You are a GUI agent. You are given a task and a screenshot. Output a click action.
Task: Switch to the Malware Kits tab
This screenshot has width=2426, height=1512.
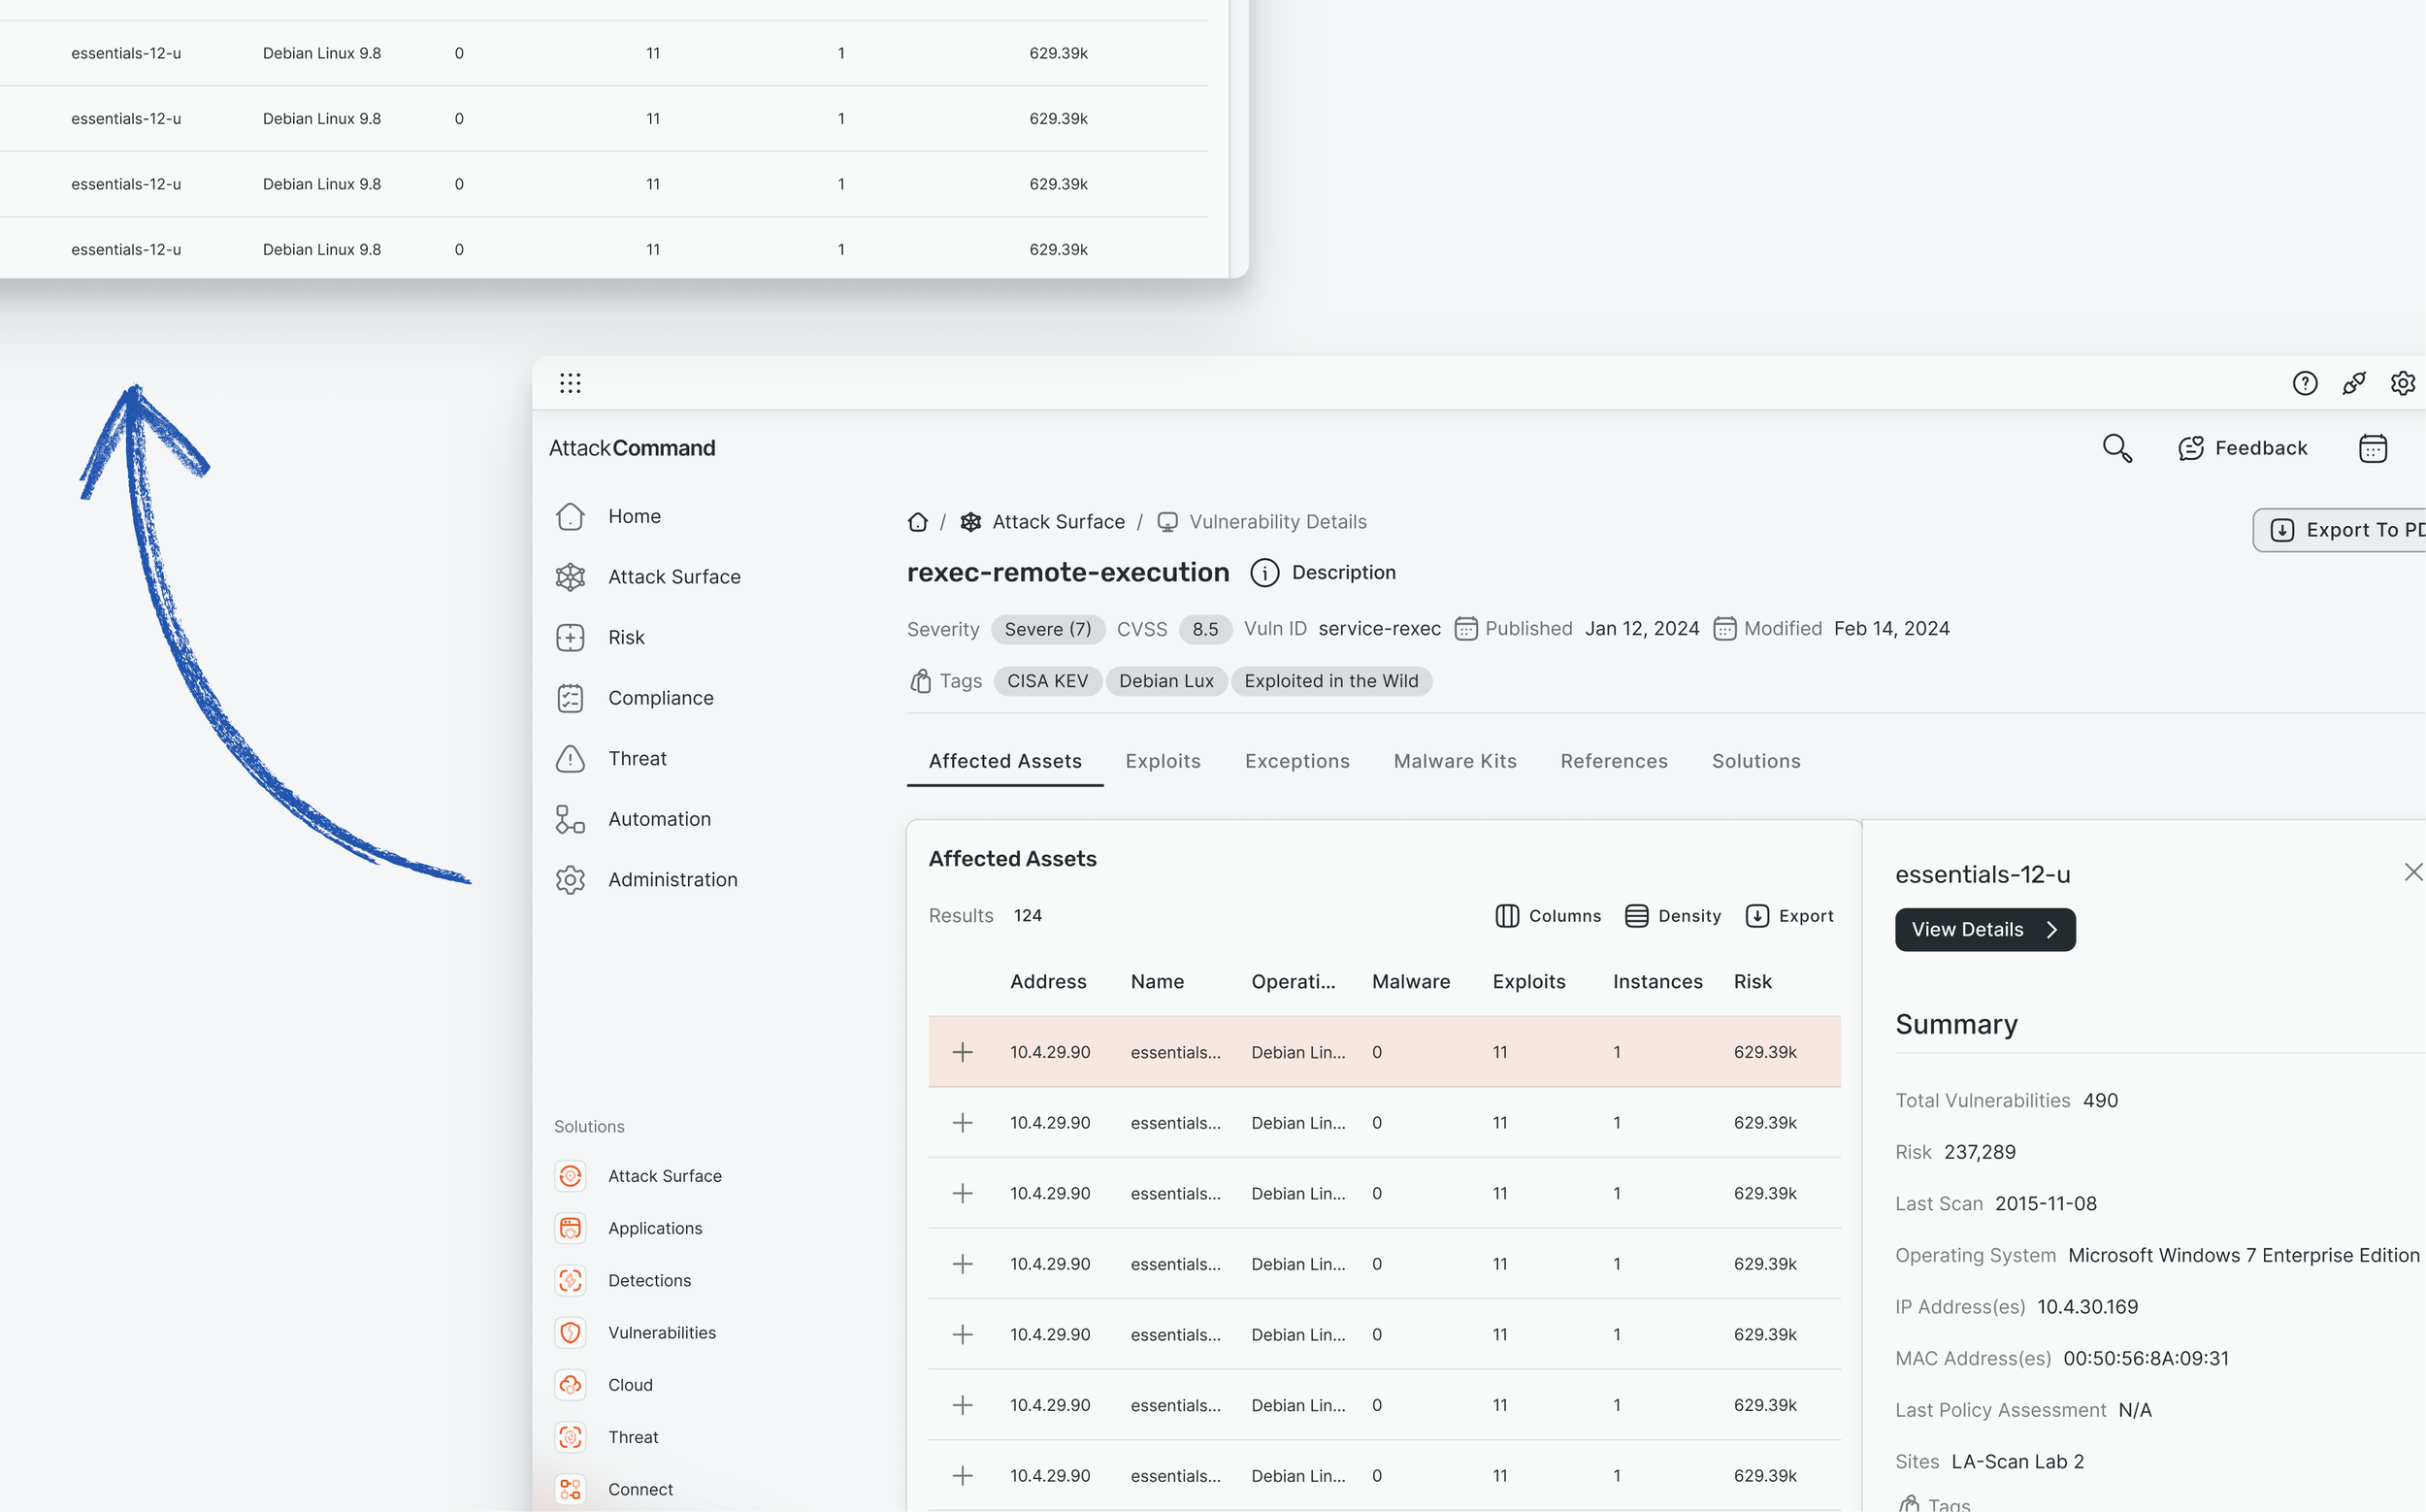[1454, 761]
